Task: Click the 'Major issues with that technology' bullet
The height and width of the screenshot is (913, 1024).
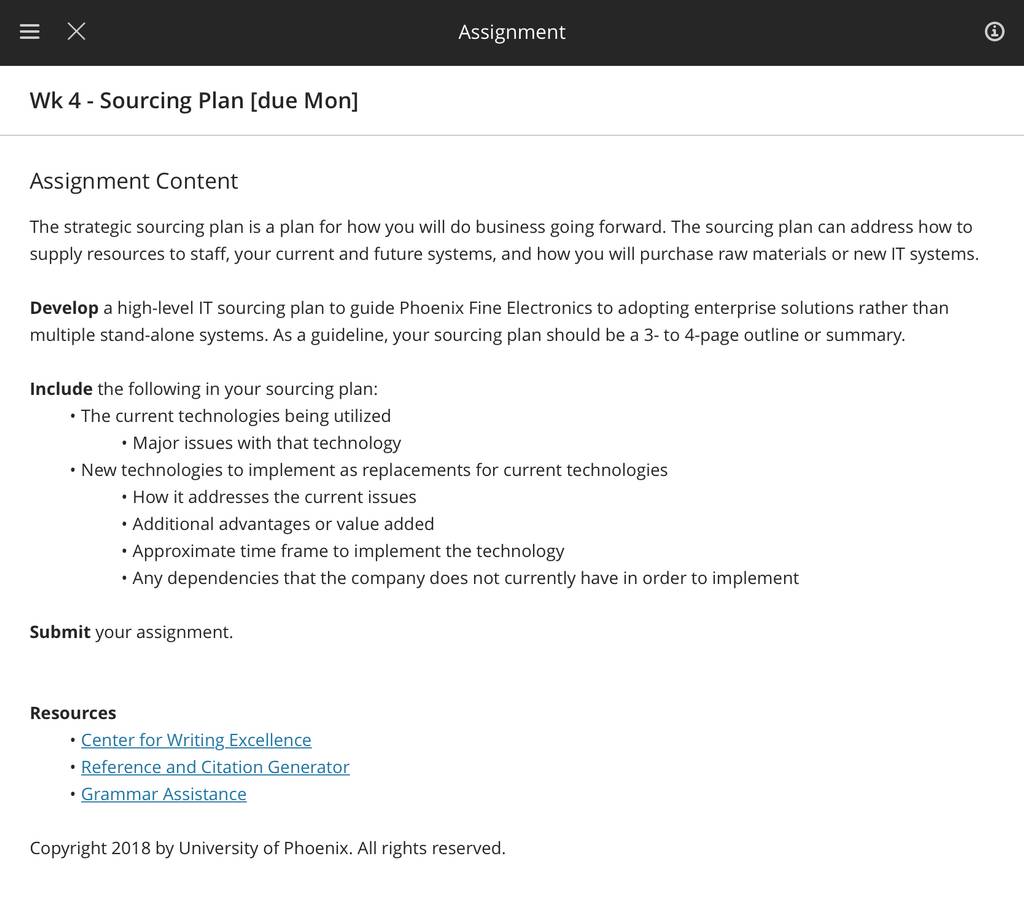Action: tap(266, 443)
